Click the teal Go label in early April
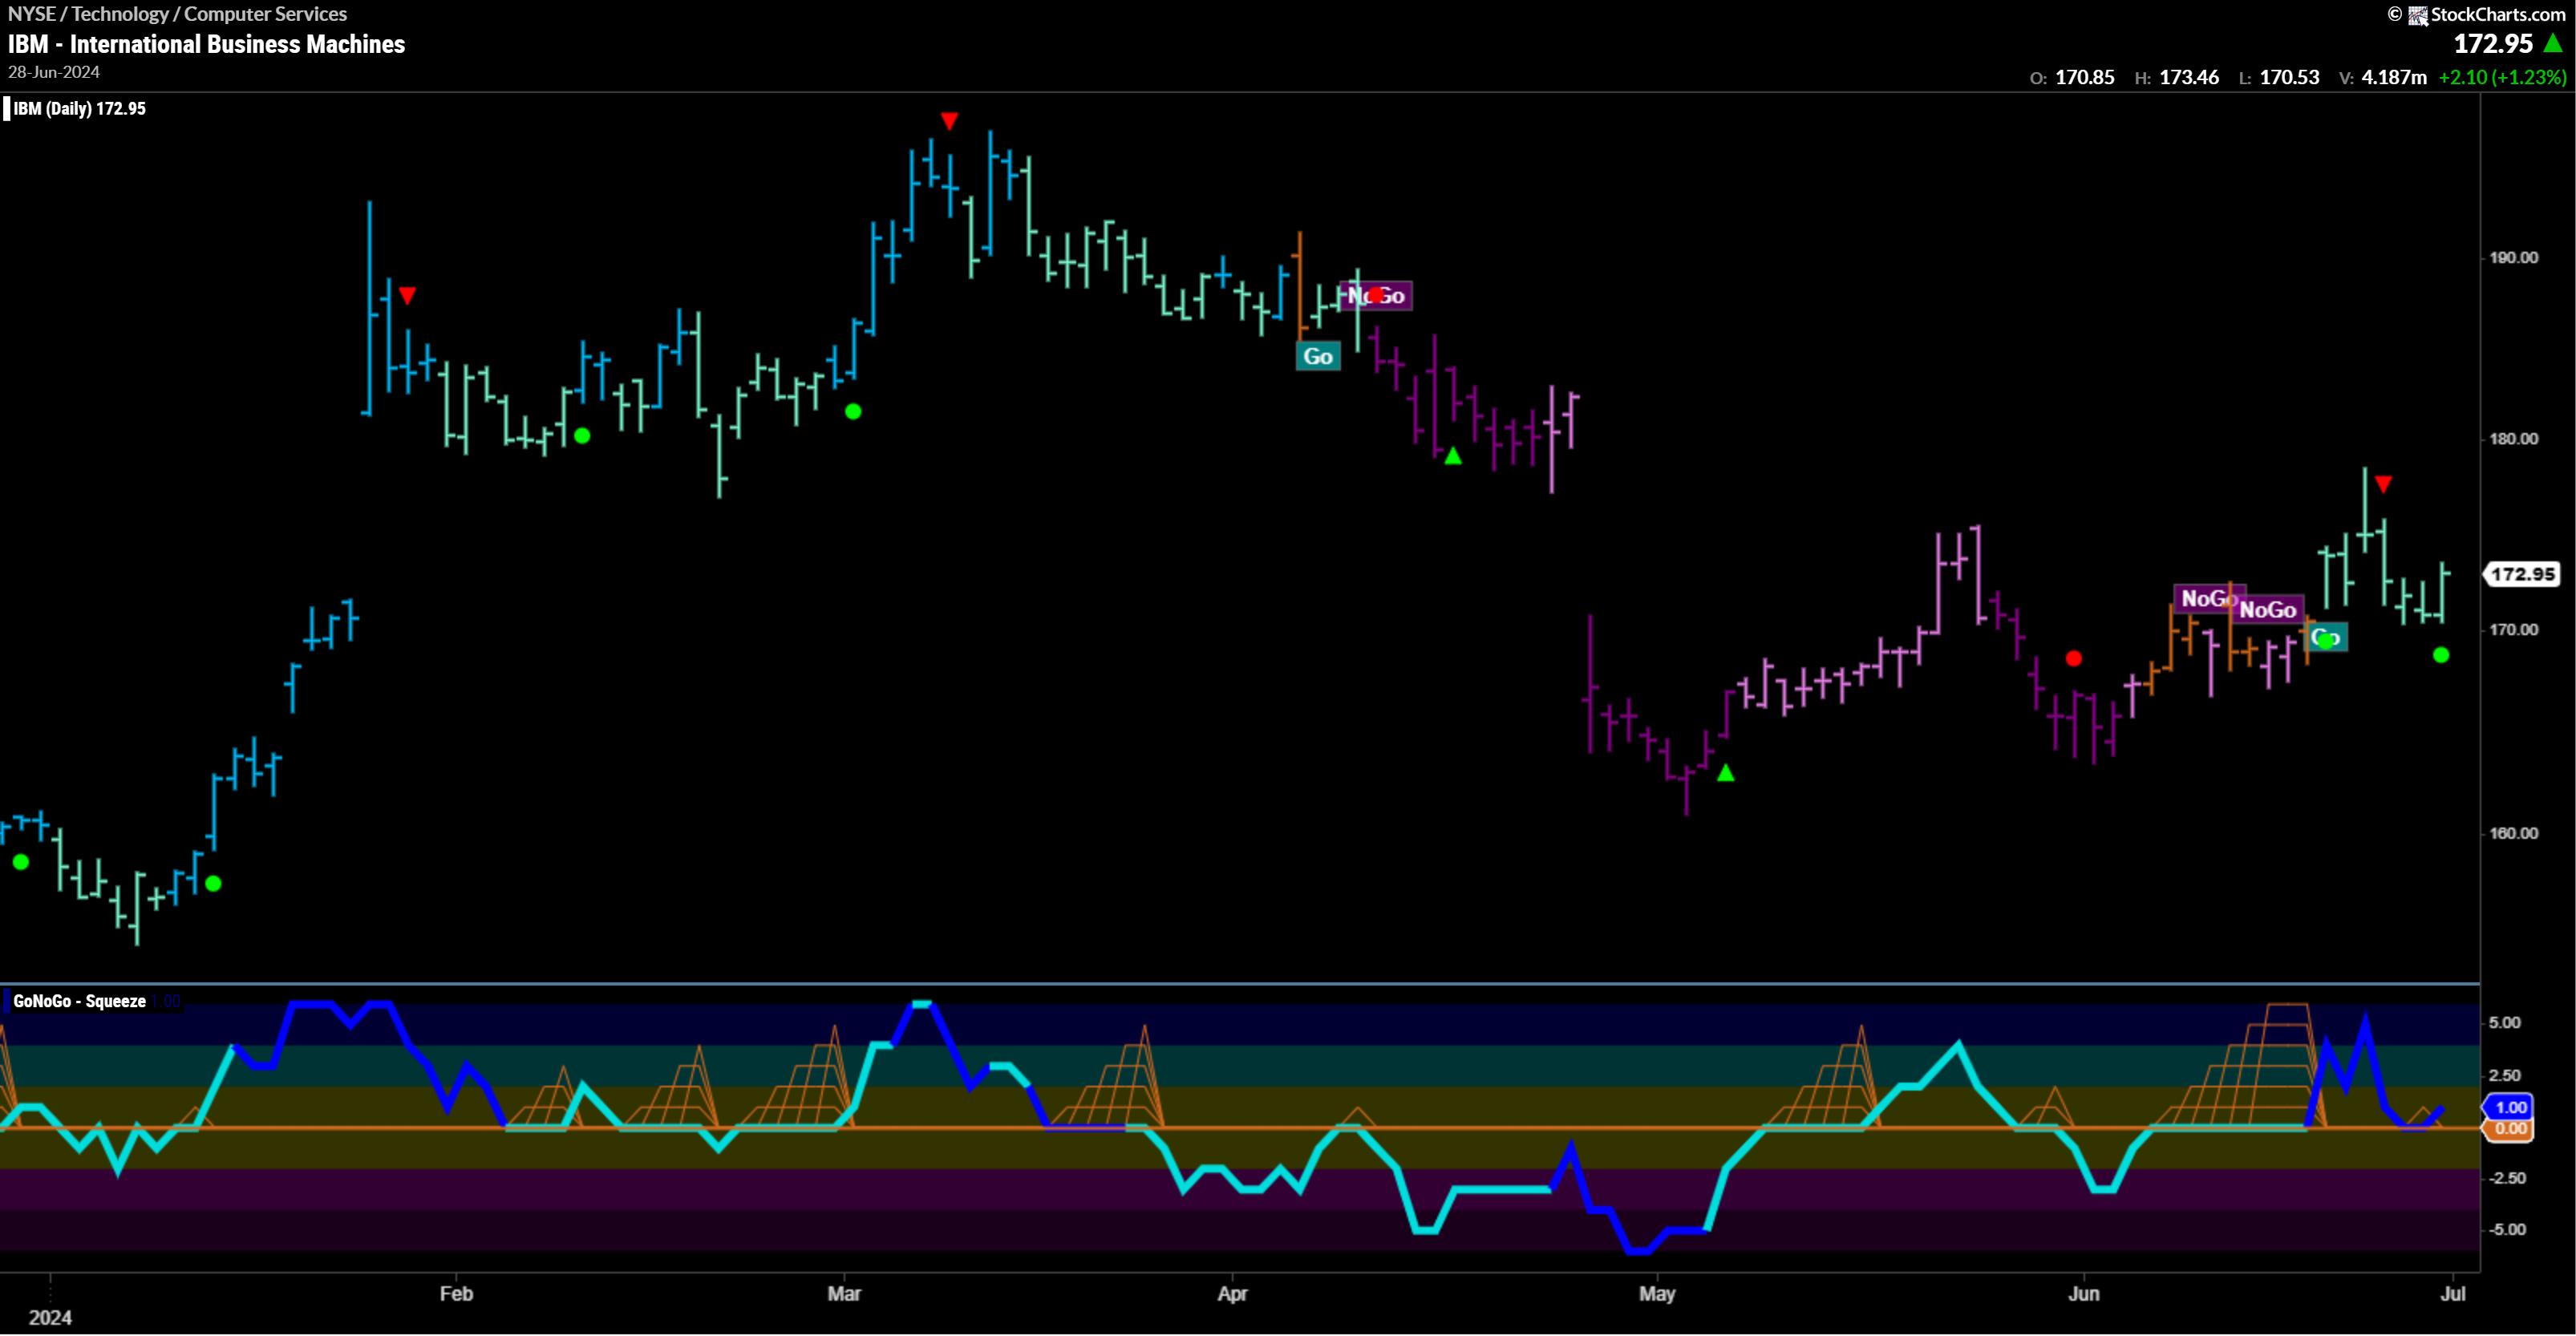Image resolution: width=2576 pixels, height=1336 pixels. pyautogui.click(x=1317, y=356)
